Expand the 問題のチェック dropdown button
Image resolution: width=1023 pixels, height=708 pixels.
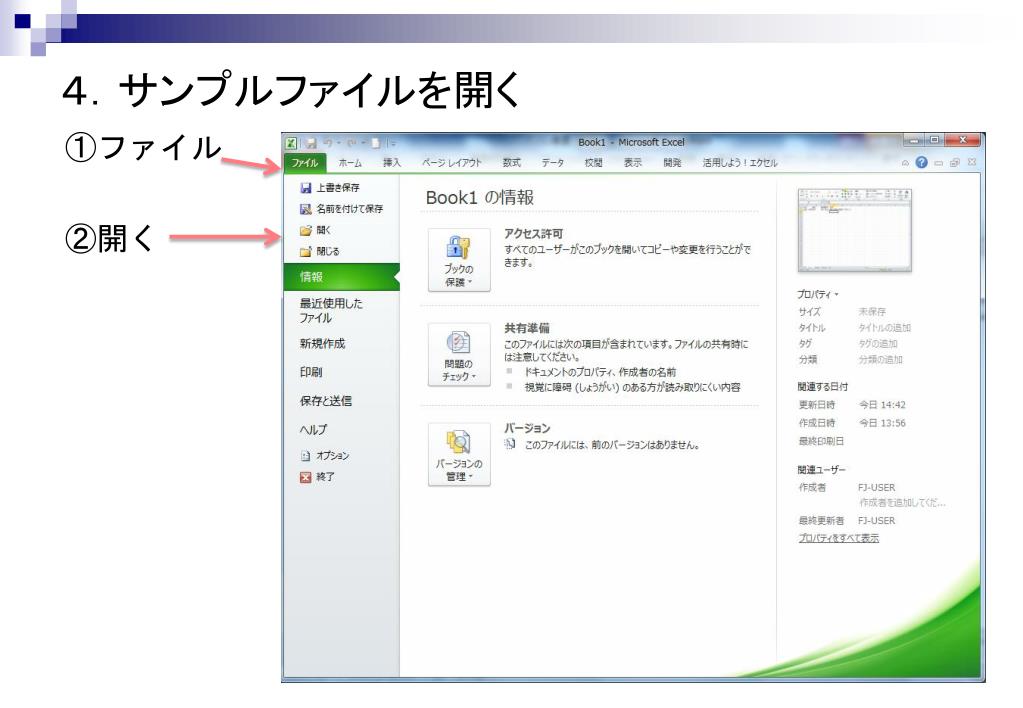[x=459, y=354]
